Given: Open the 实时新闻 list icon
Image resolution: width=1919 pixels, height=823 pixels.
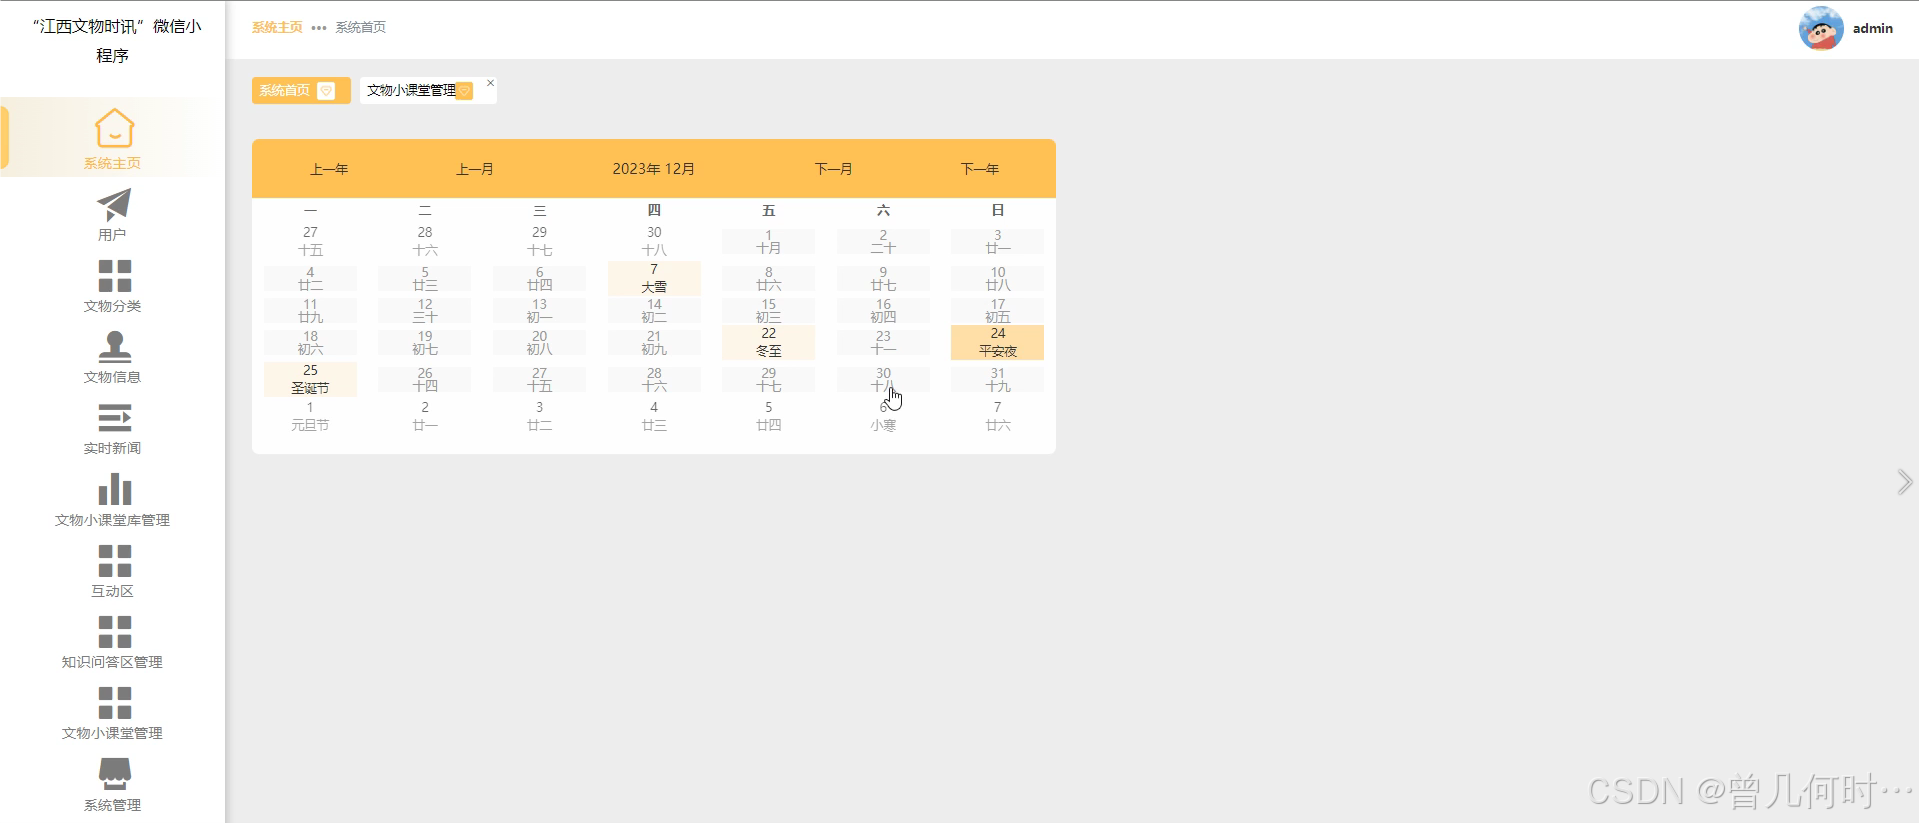Looking at the screenshot, I should point(114,418).
